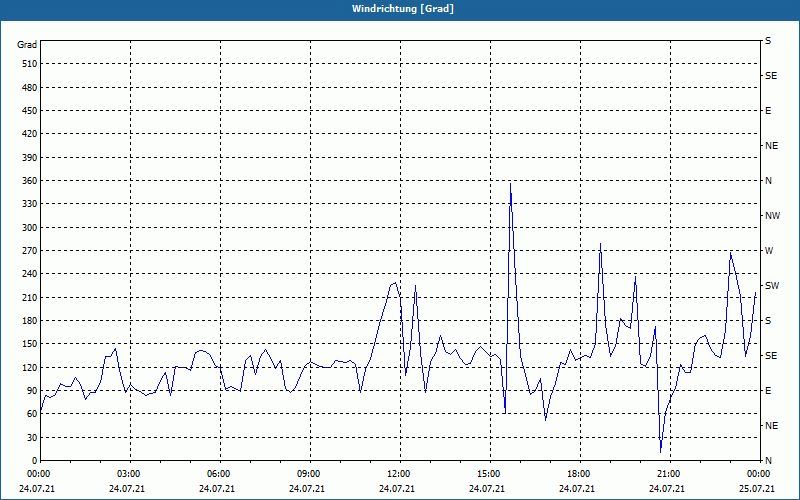800x500 pixels.
Task: Select the W compass label
Action: (769, 251)
